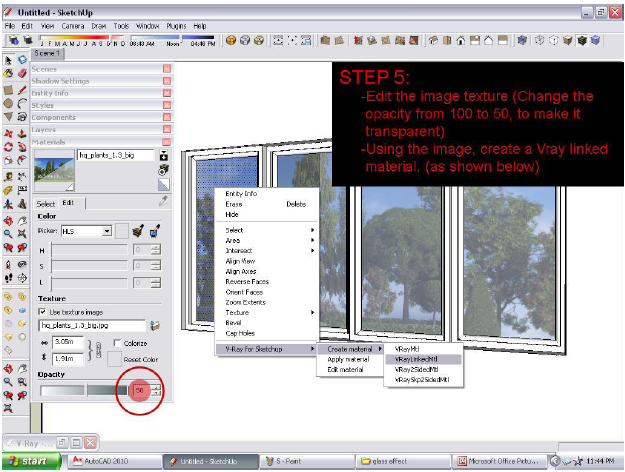
Task: Switch to the Select tab in Materials
Action: click(46, 203)
